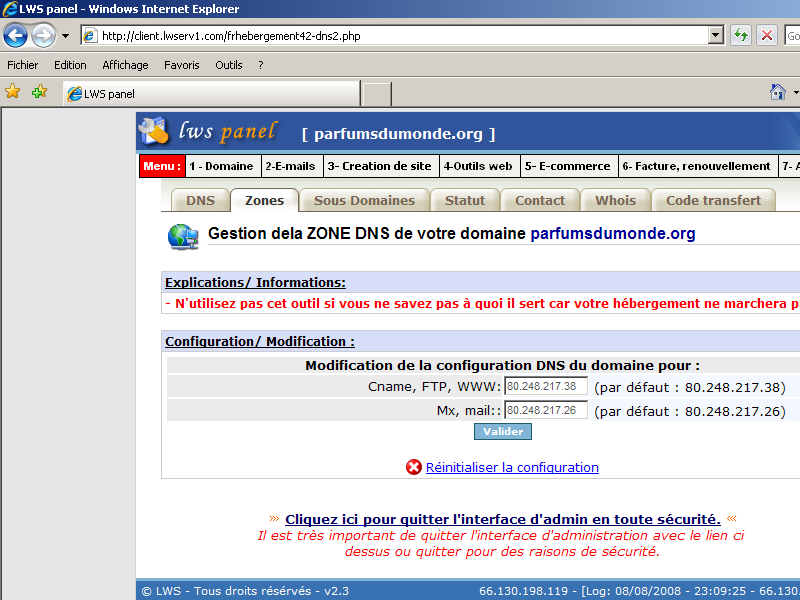
Task: Click the lws panel tools logo icon
Action: [154, 132]
